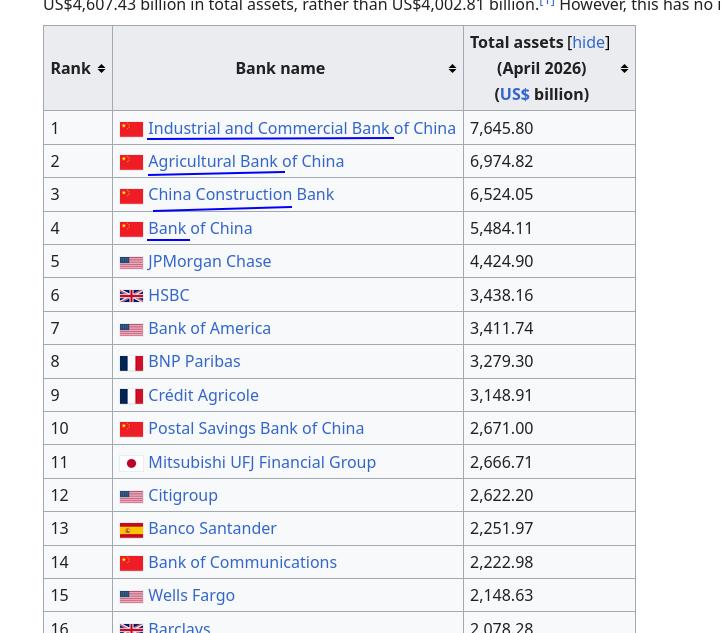The width and height of the screenshot is (722, 633).
Task: Click the Japan flag beside Mitsubishi UFJ
Action: [x=131, y=463]
